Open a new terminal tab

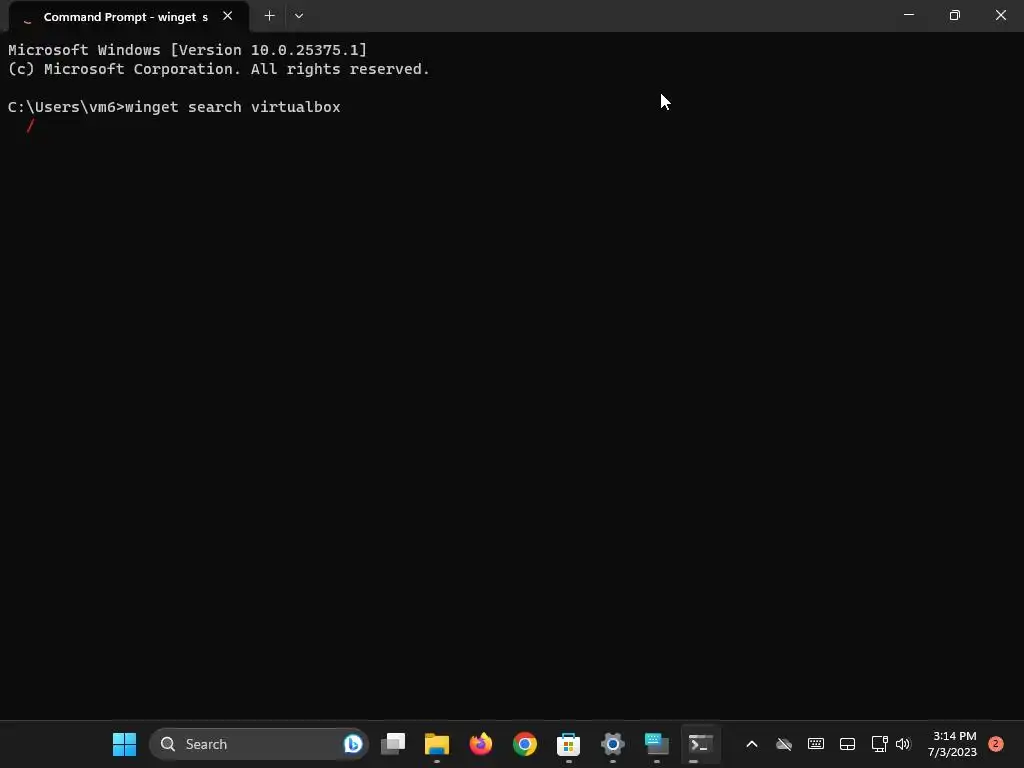pyautogui.click(x=269, y=16)
